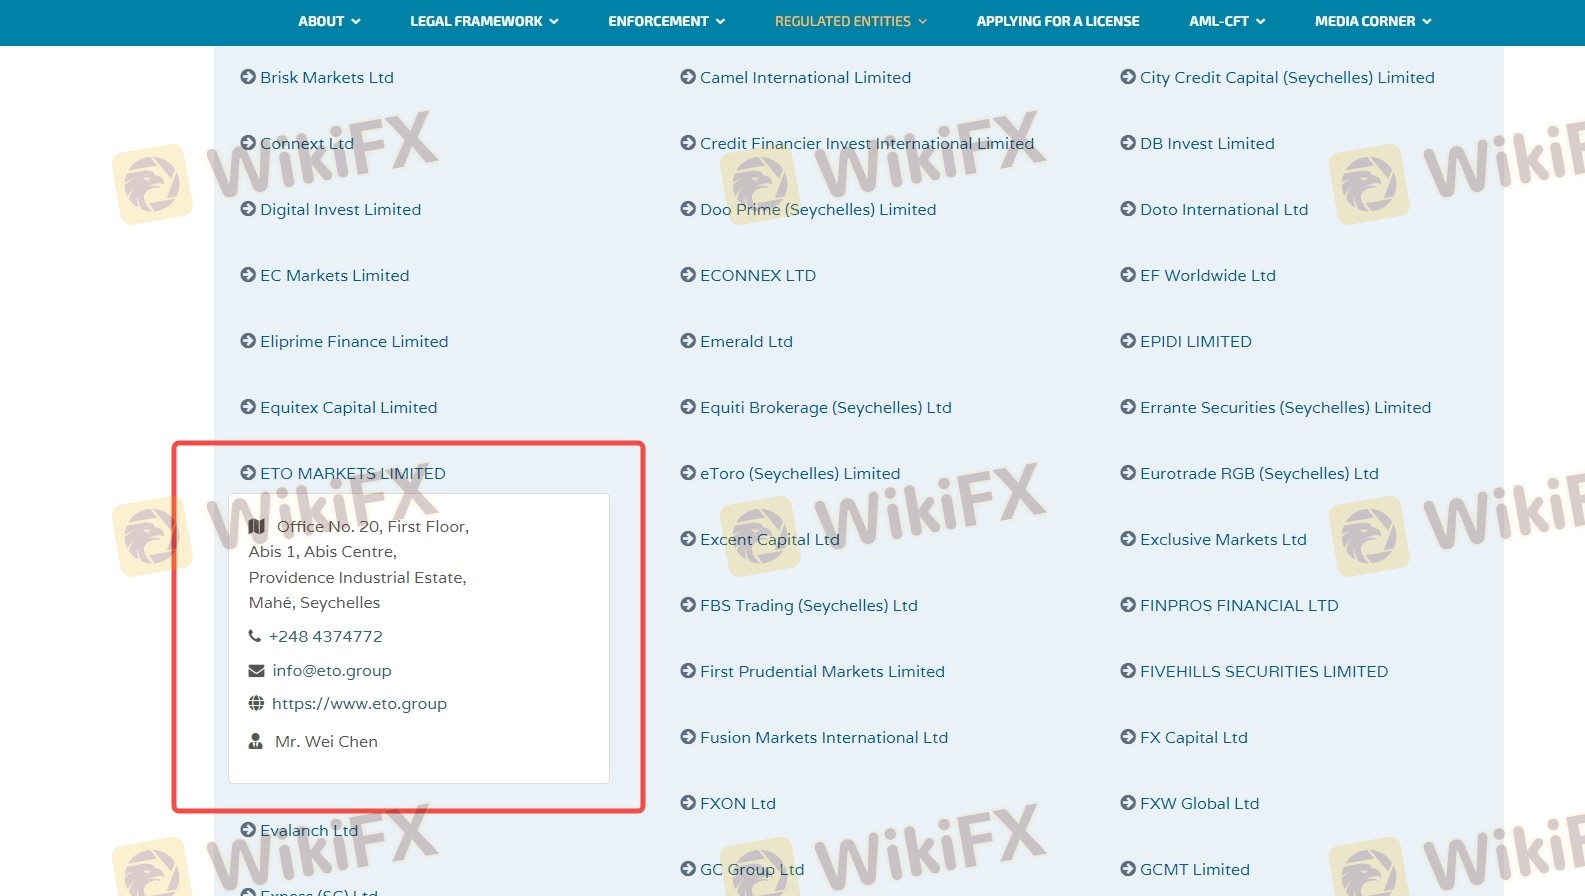This screenshot has height=896, width=1585.
Task: Open the AML-CFT dropdown menu
Action: click(x=1226, y=21)
